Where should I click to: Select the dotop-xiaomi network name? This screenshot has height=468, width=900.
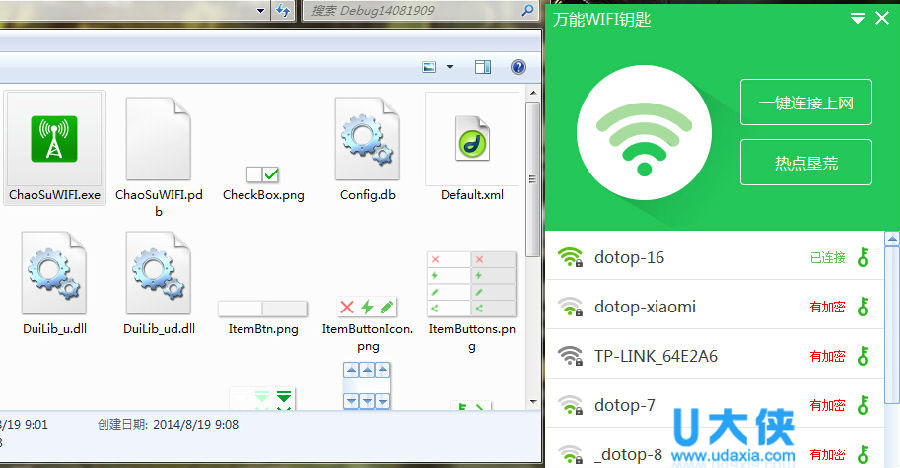645,306
